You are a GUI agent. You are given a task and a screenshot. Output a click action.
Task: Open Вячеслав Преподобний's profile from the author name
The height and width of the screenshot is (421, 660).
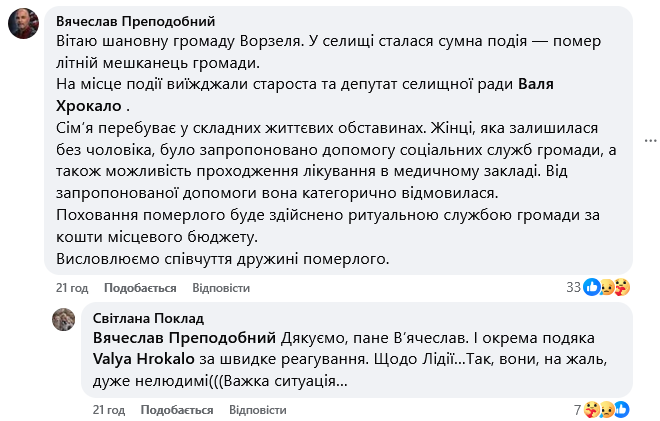point(135,21)
